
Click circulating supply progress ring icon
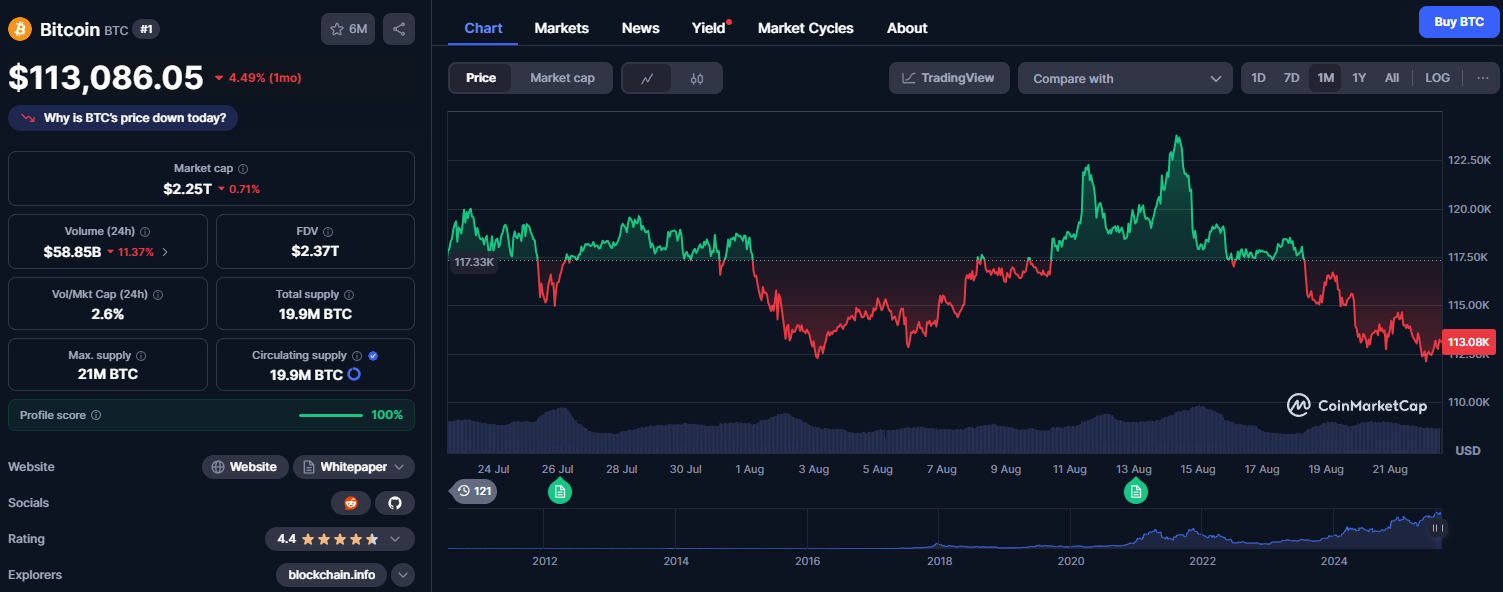coord(353,374)
